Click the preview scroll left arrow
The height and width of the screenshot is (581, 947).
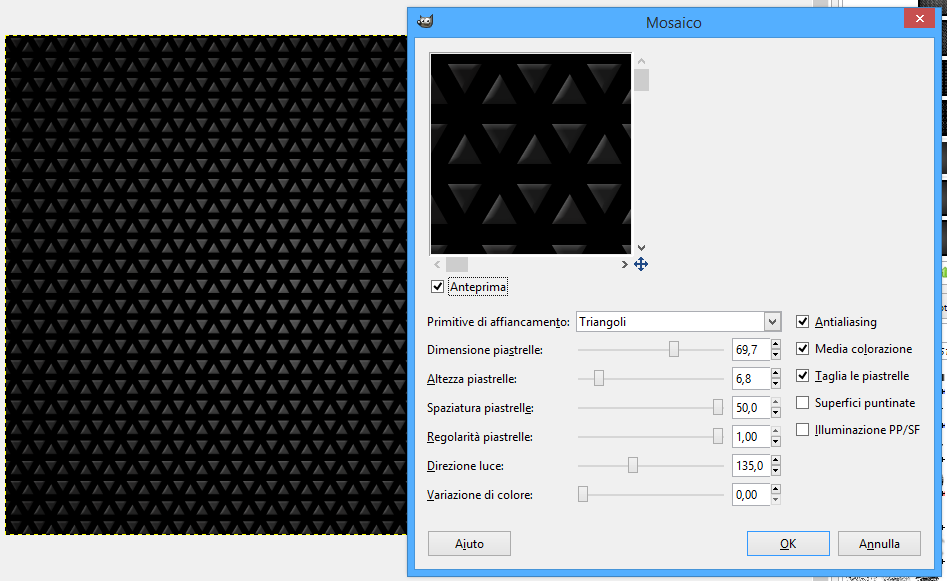(437, 265)
